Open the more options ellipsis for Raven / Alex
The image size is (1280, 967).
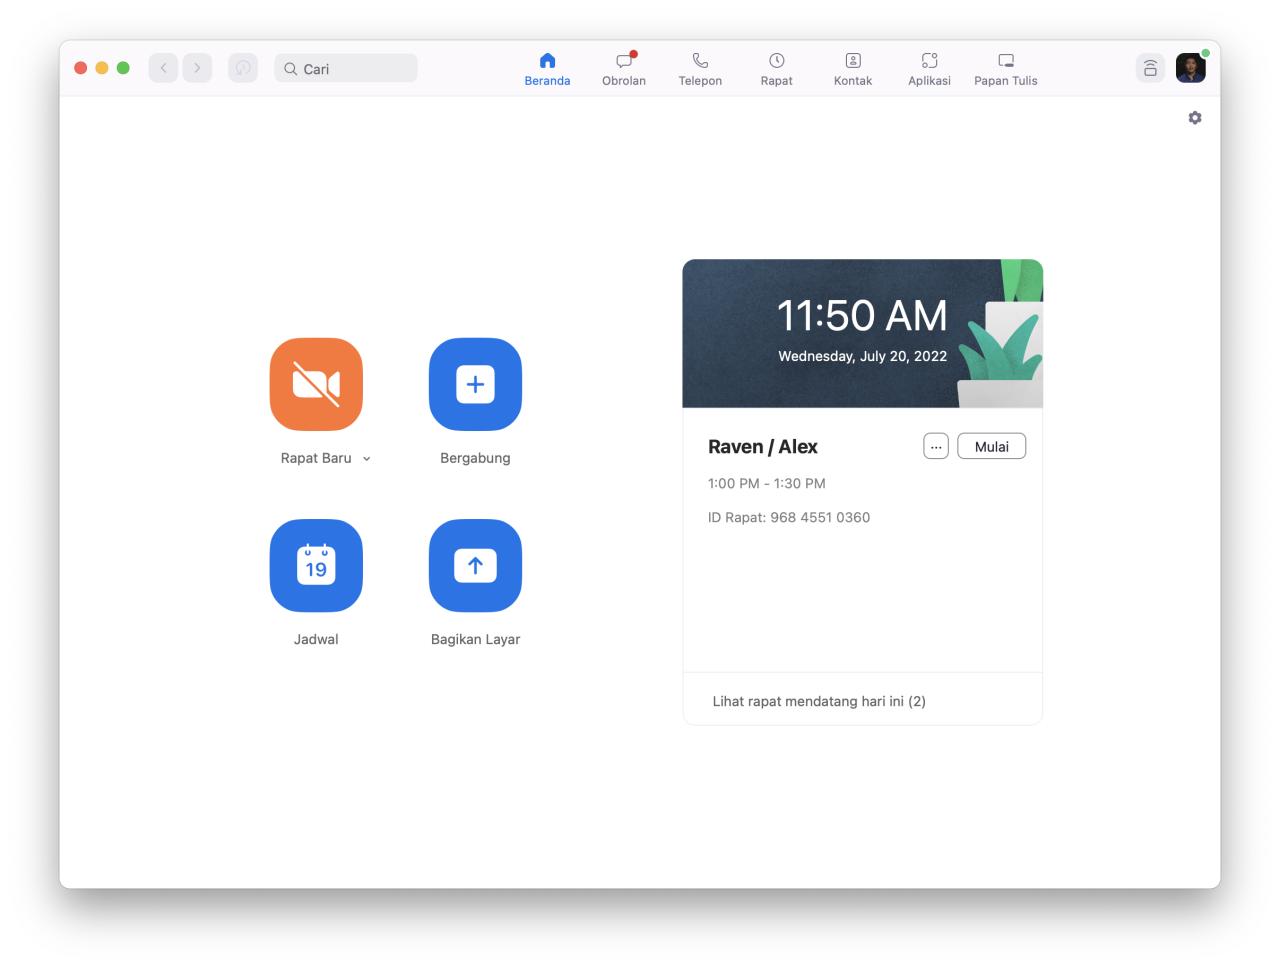click(x=935, y=447)
